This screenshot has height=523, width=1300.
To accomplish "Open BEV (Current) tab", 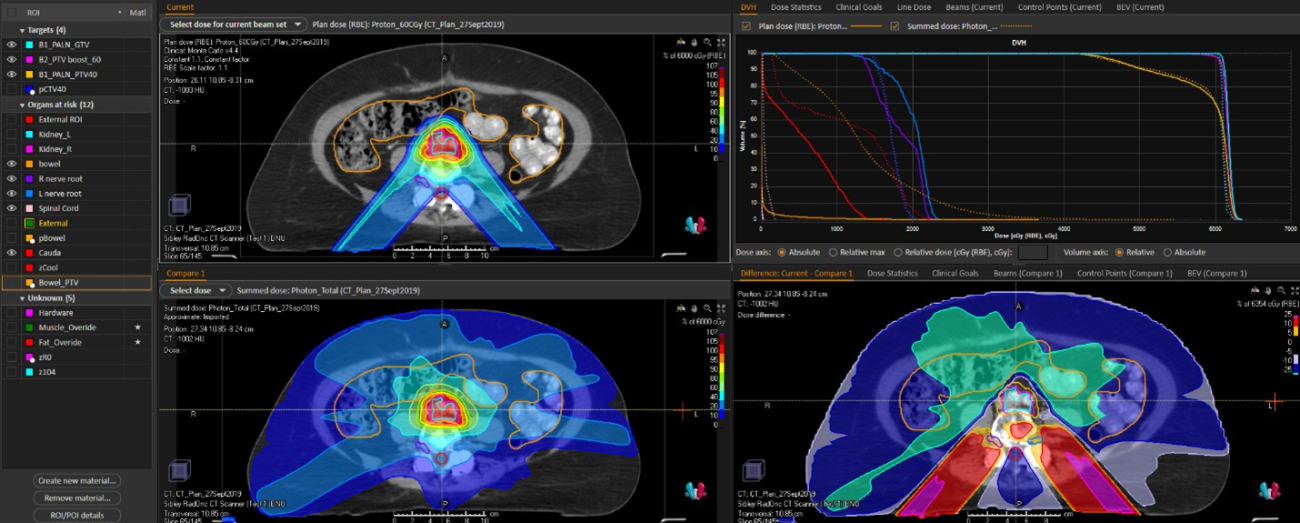I will 1139,7.
